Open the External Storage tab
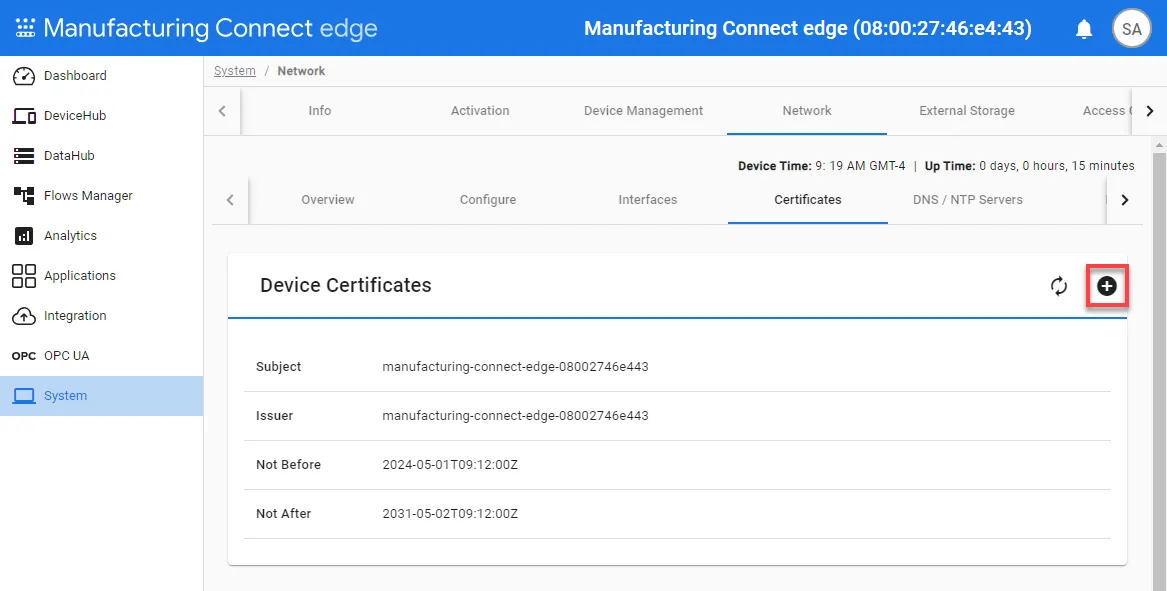Viewport: 1167px width, 591px height. point(967,111)
